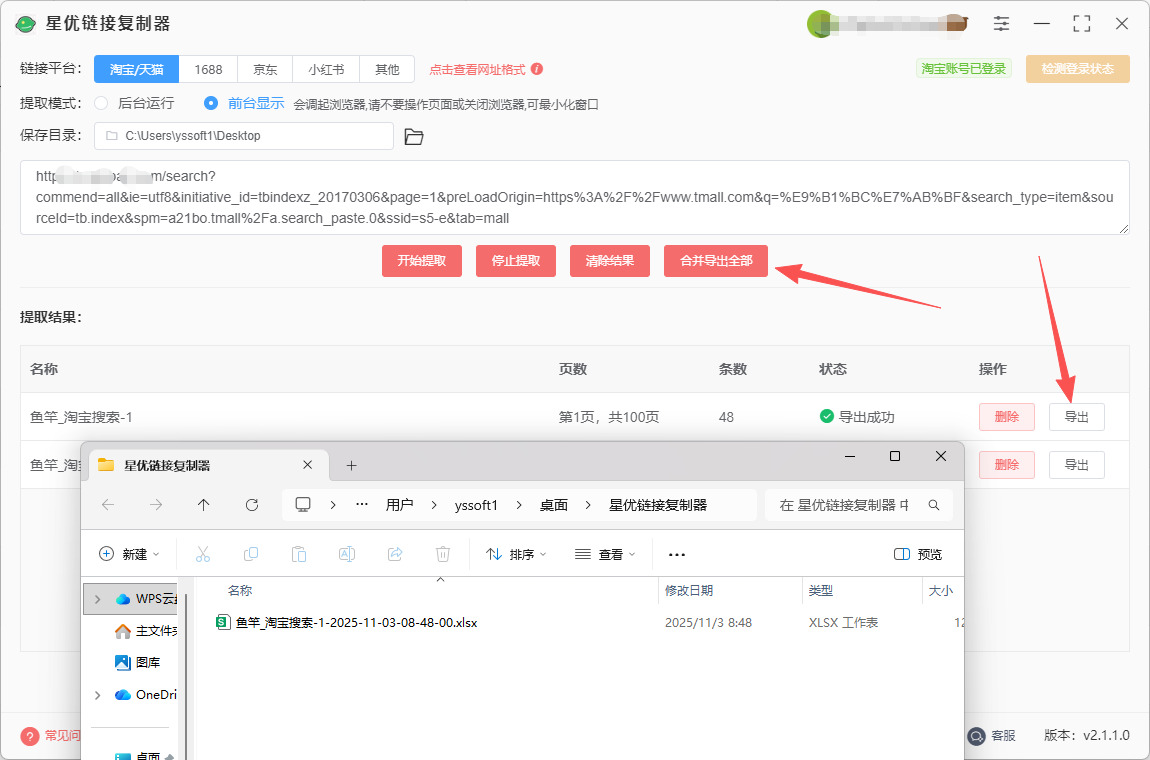The height and width of the screenshot is (760, 1150).
Task: Delete the 鱼竿_淘宝搜索-1 result row
Action: click(1006, 417)
